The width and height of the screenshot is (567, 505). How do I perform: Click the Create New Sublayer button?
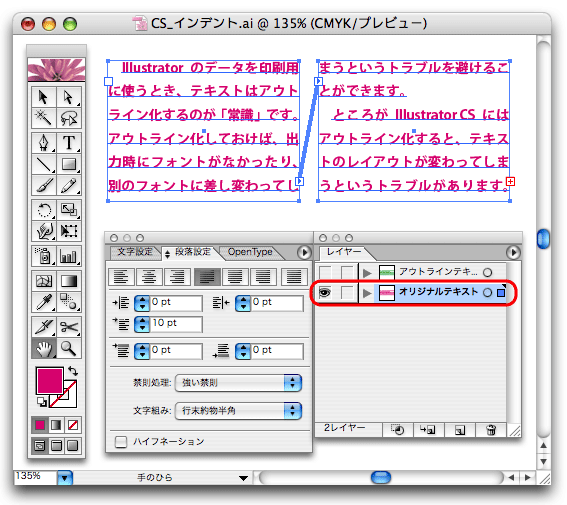tap(428, 430)
